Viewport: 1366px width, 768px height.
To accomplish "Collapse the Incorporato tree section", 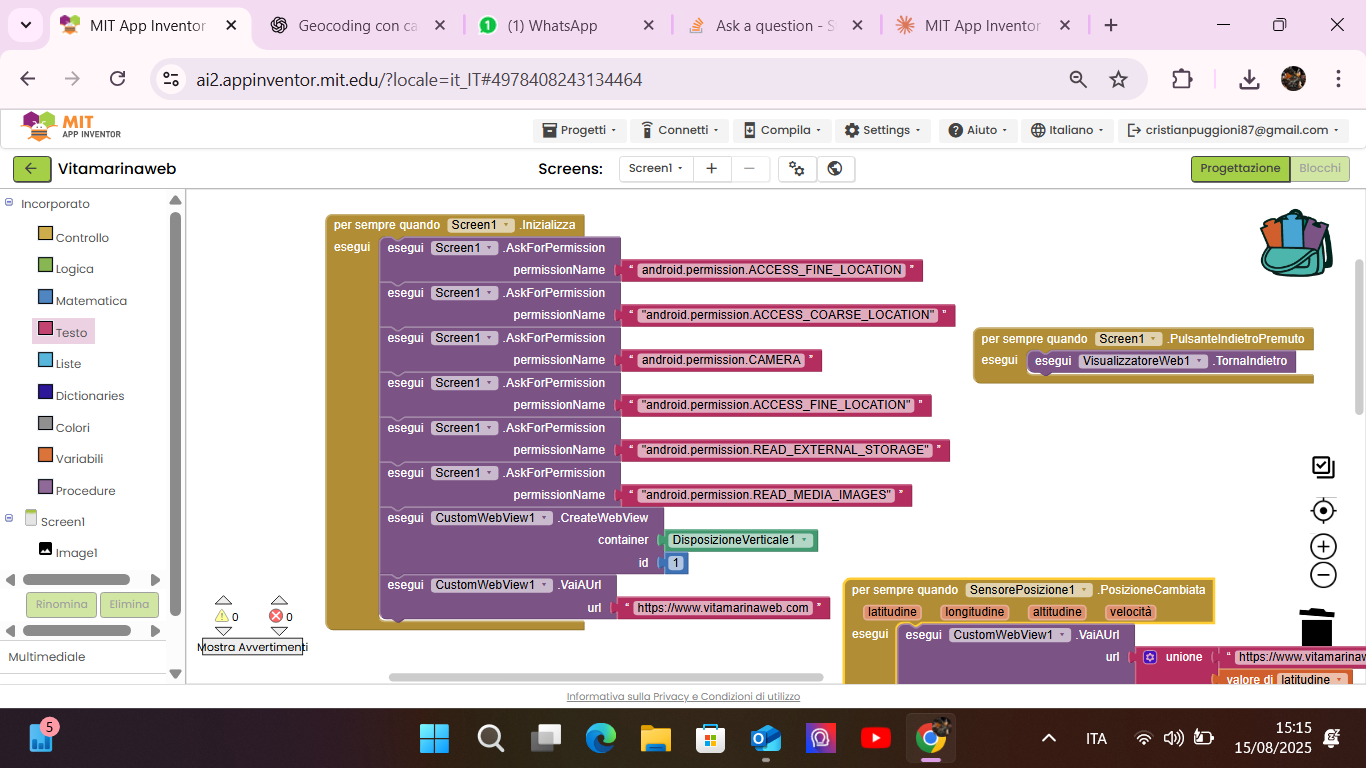I will point(9,203).
